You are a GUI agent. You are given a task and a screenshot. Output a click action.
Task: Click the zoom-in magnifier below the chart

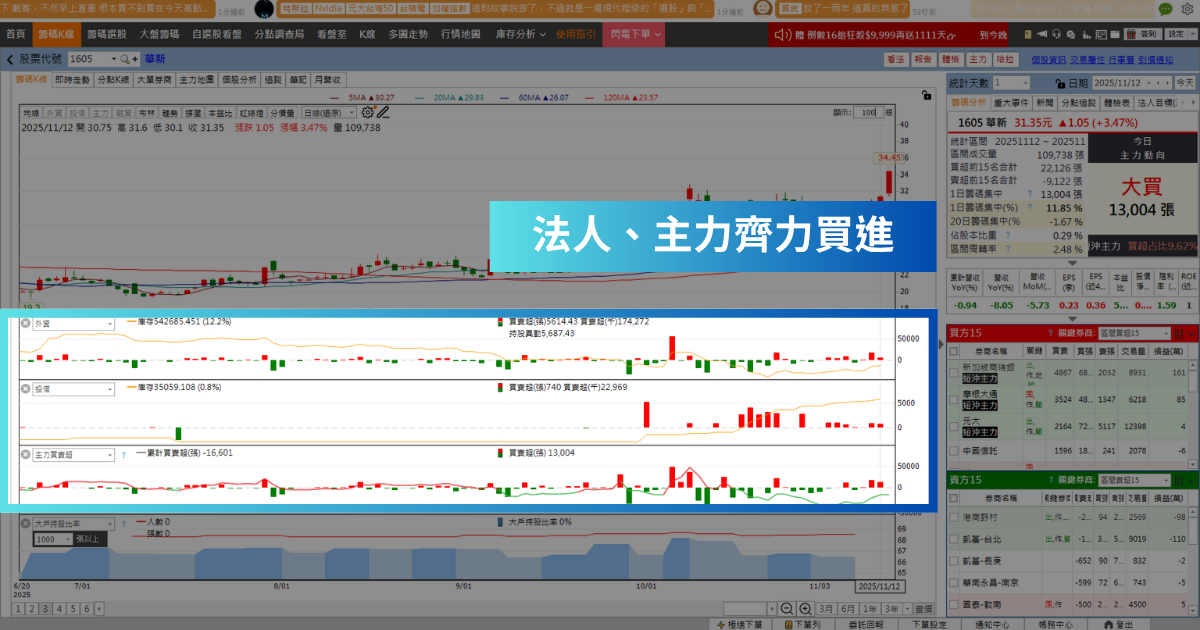click(806, 607)
